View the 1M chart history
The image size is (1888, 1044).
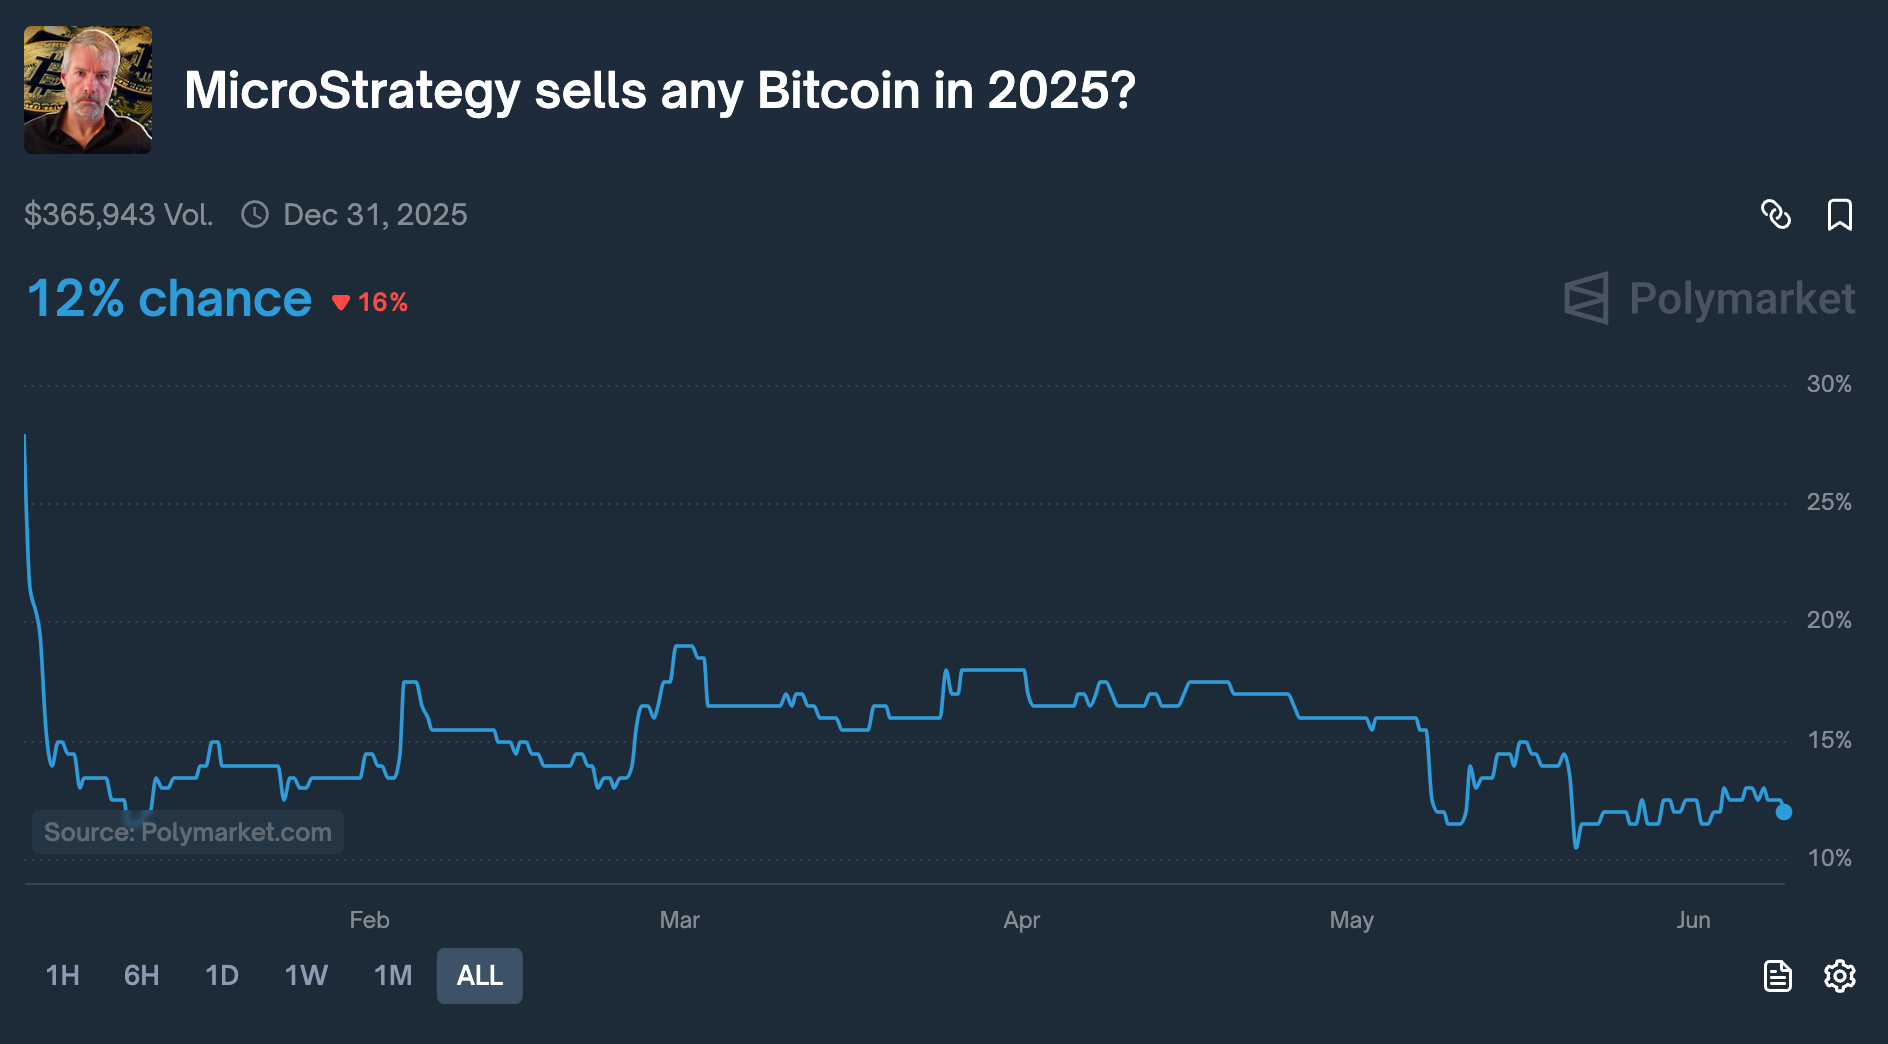(x=392, y=975)
